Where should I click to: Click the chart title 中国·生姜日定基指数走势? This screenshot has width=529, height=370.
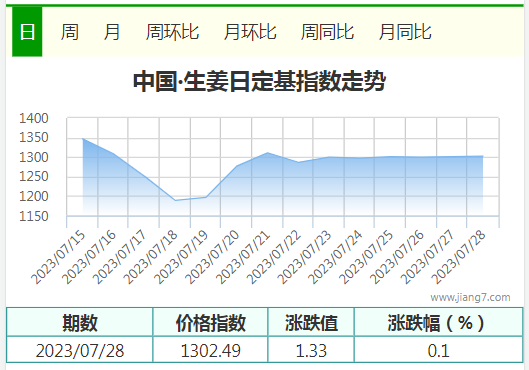tap(259, 81)
